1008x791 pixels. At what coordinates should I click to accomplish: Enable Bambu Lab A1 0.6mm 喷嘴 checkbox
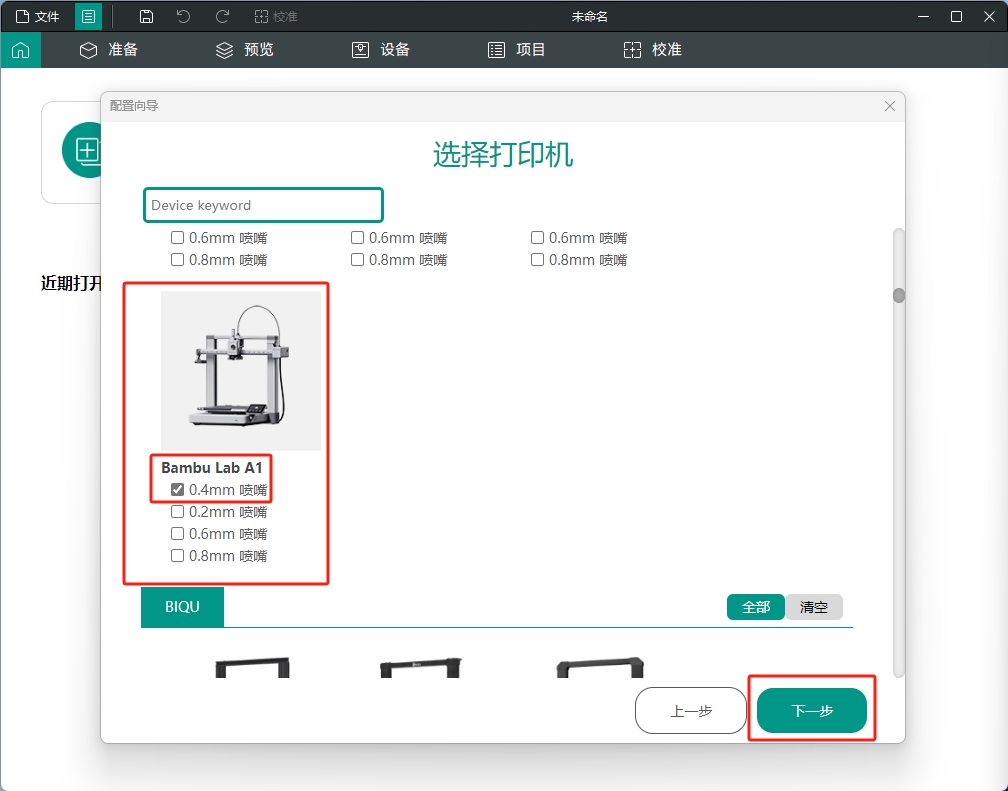pyautogui.click(x=177, y=534)
